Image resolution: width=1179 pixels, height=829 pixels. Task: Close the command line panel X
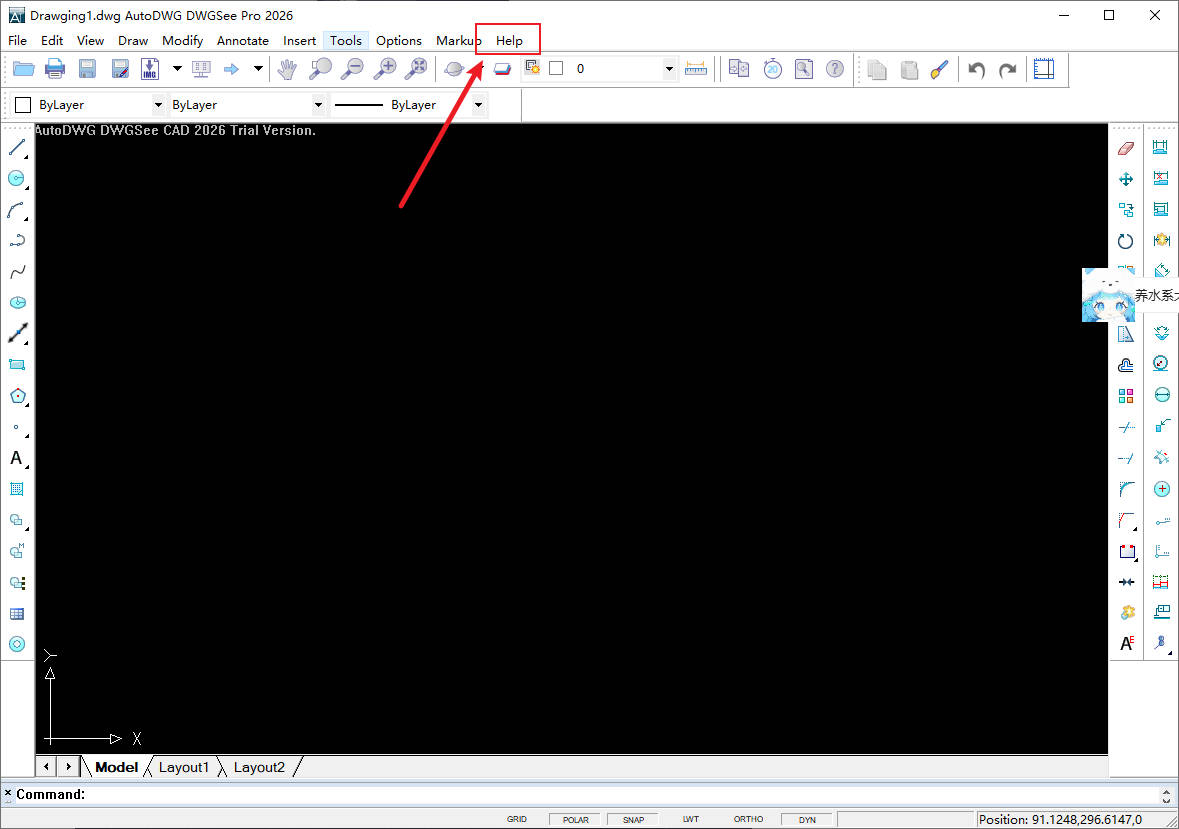click(x=8, y=792)
